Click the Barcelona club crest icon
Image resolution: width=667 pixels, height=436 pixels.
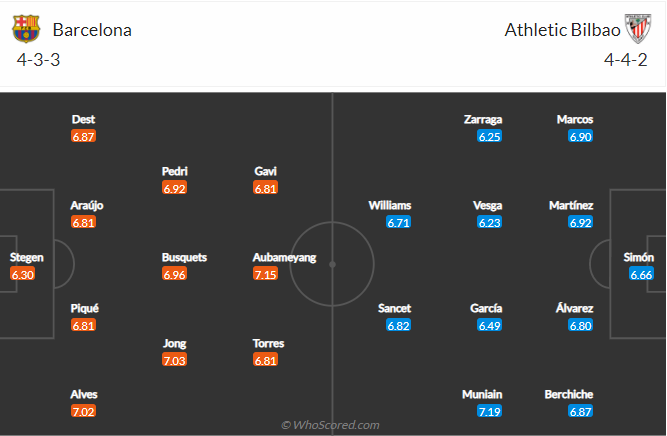coord(26,29)
